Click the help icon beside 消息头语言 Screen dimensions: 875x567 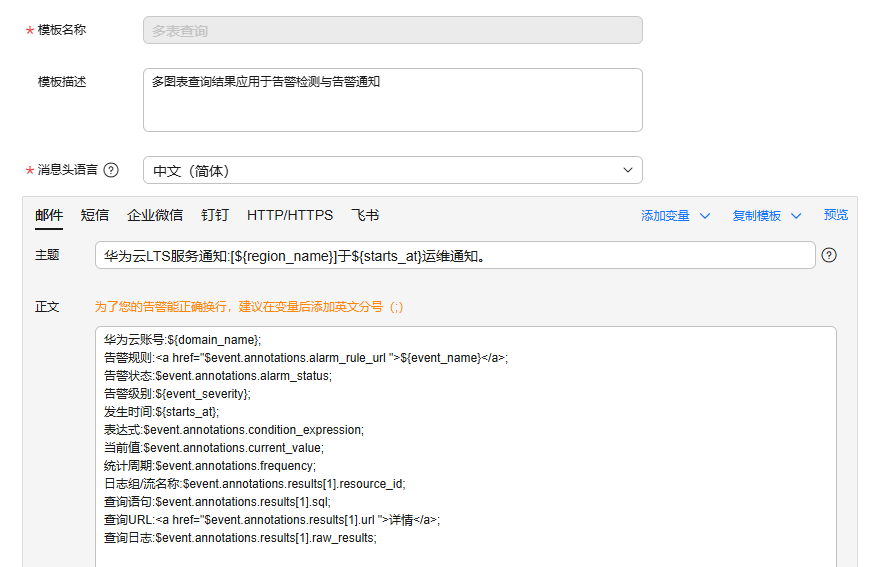point(111,170)
